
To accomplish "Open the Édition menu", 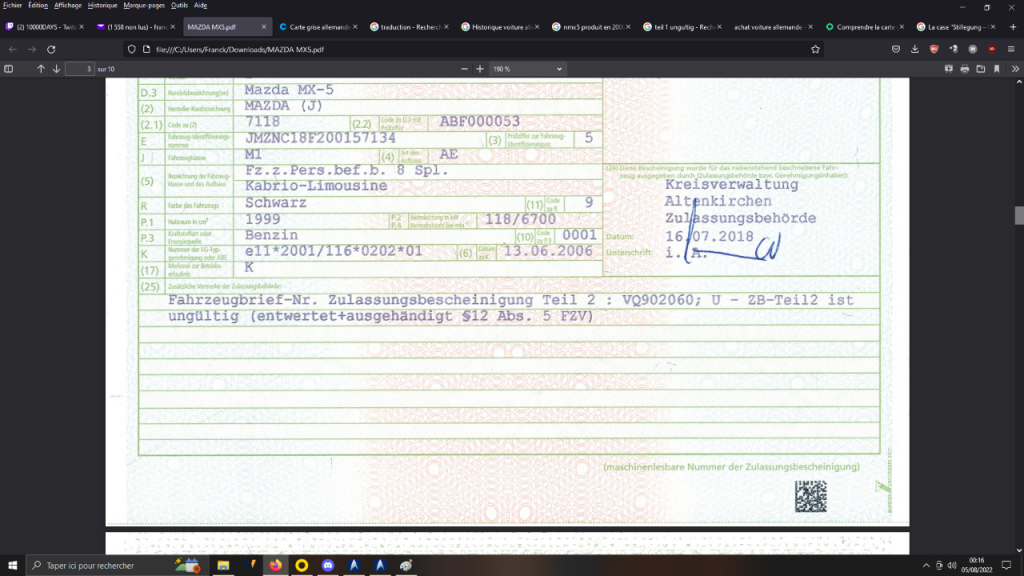I will pyautogui.click(x=38, y=5).
